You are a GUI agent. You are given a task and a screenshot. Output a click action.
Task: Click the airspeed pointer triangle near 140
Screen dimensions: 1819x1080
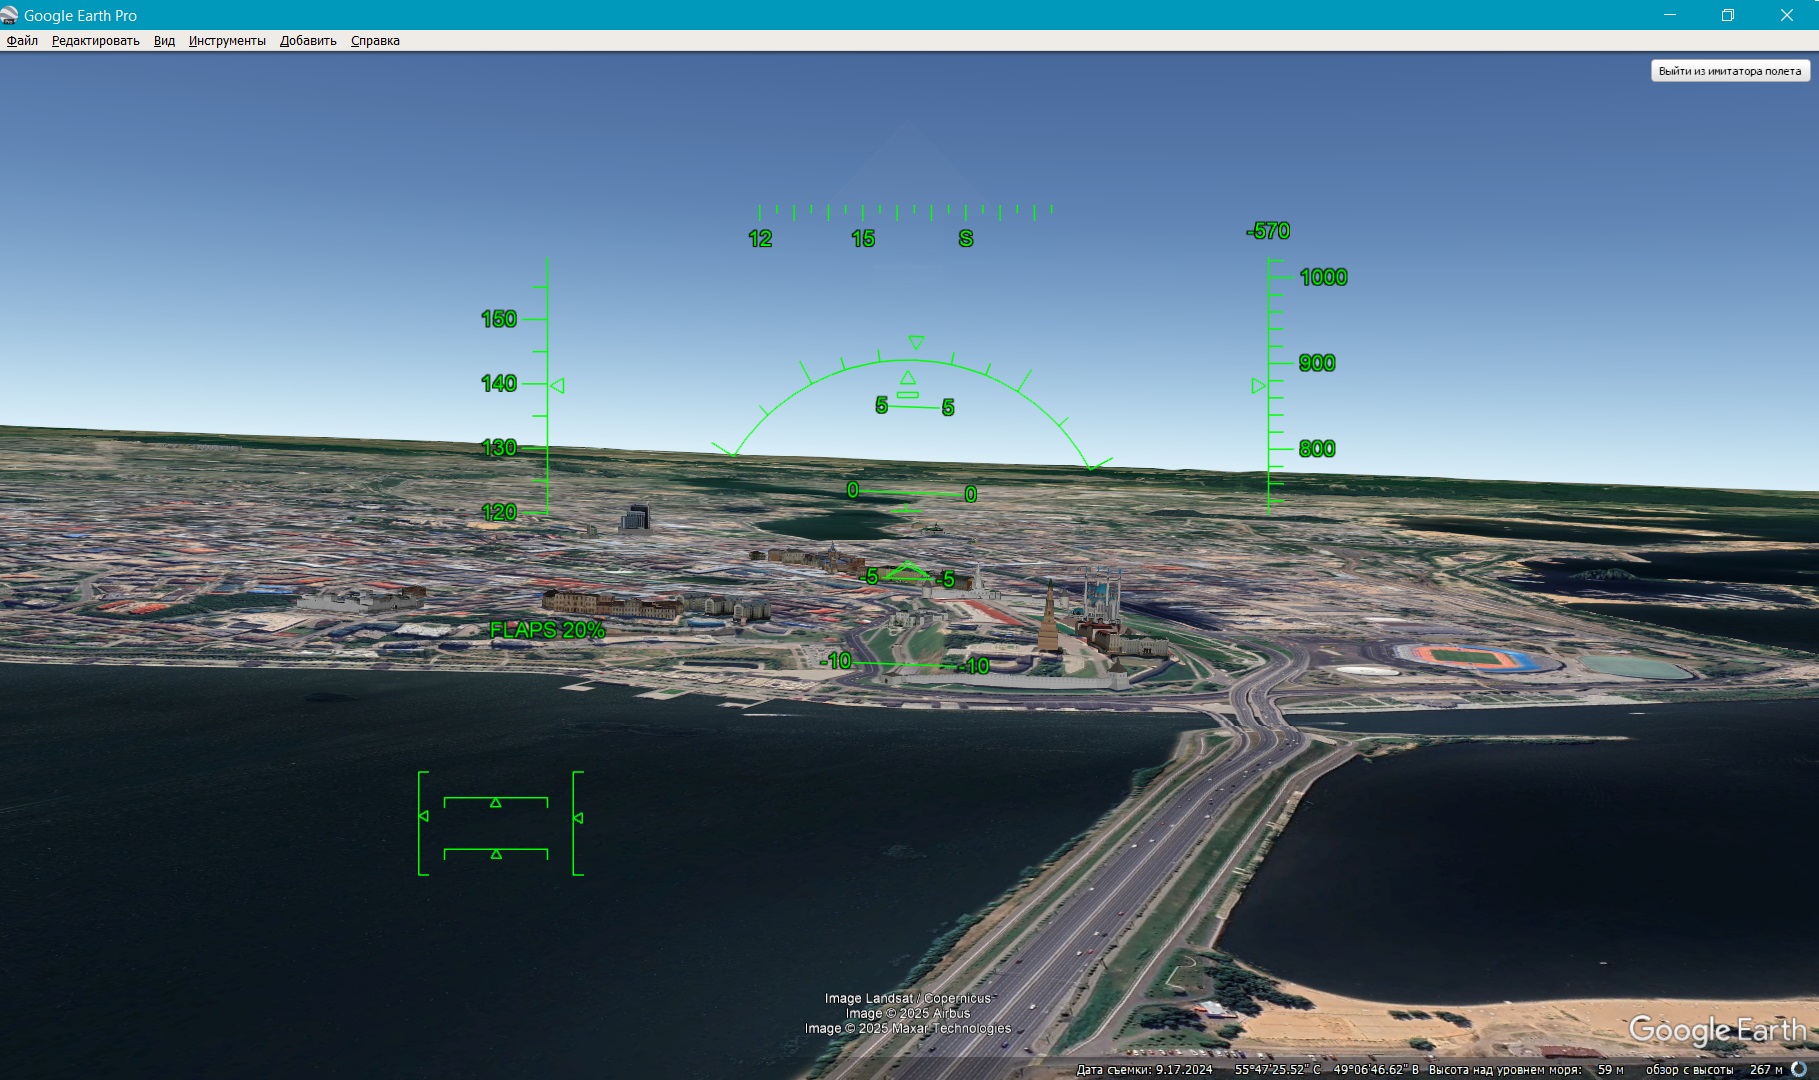pos(557,385)
